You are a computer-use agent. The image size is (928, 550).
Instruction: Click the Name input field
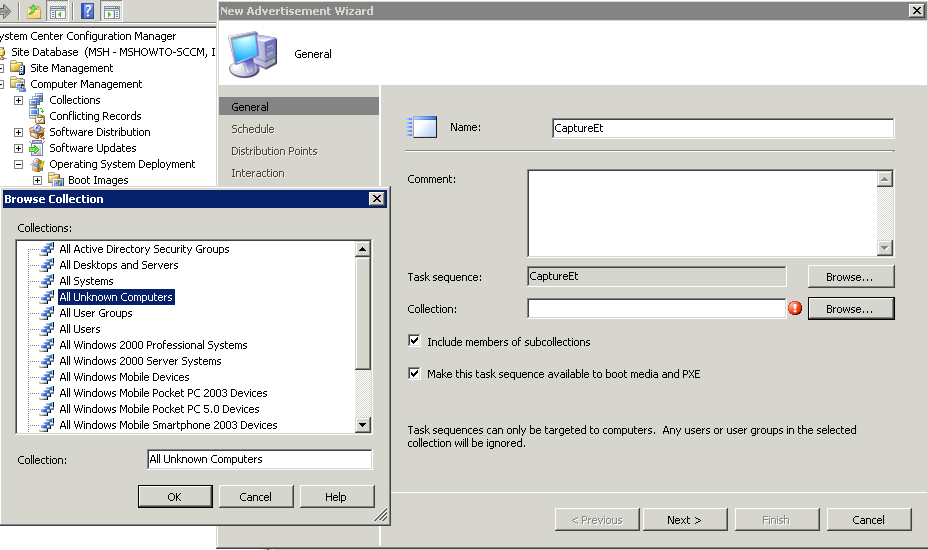723,128
